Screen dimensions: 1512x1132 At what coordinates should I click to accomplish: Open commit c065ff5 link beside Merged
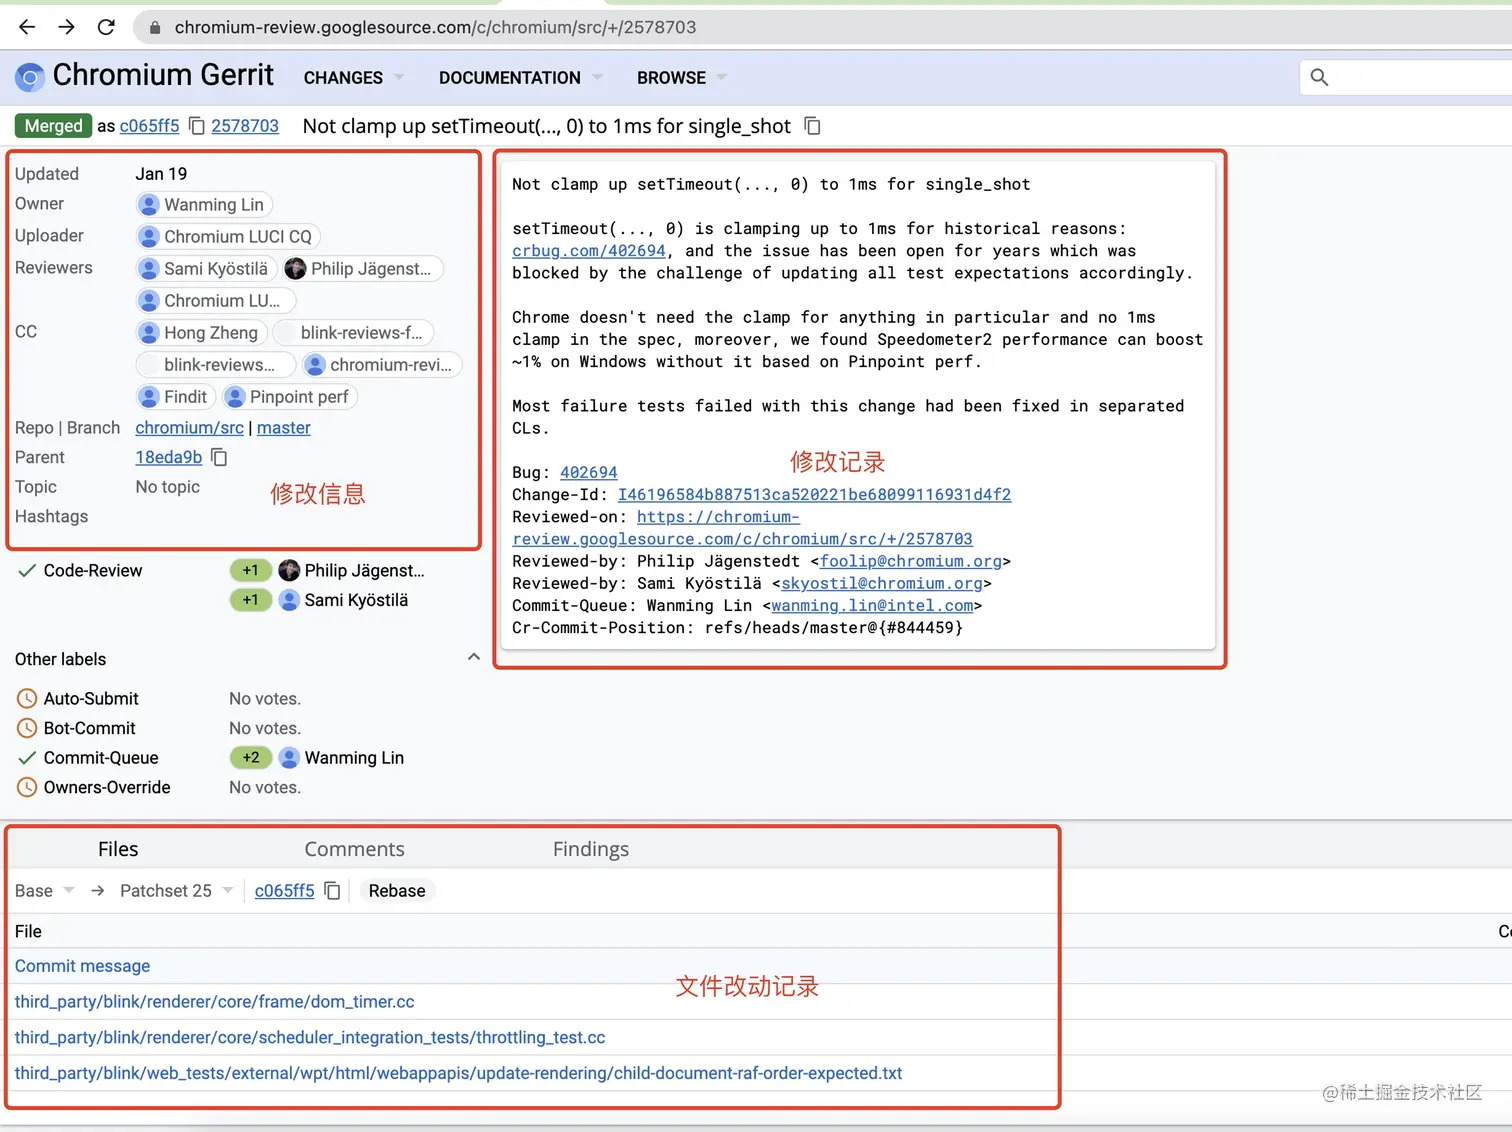point(149,126)
